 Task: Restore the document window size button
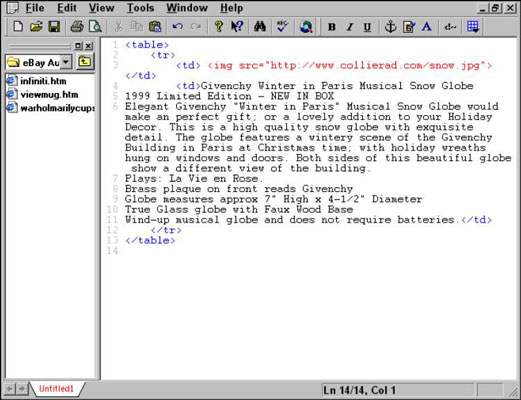point(495,8)
